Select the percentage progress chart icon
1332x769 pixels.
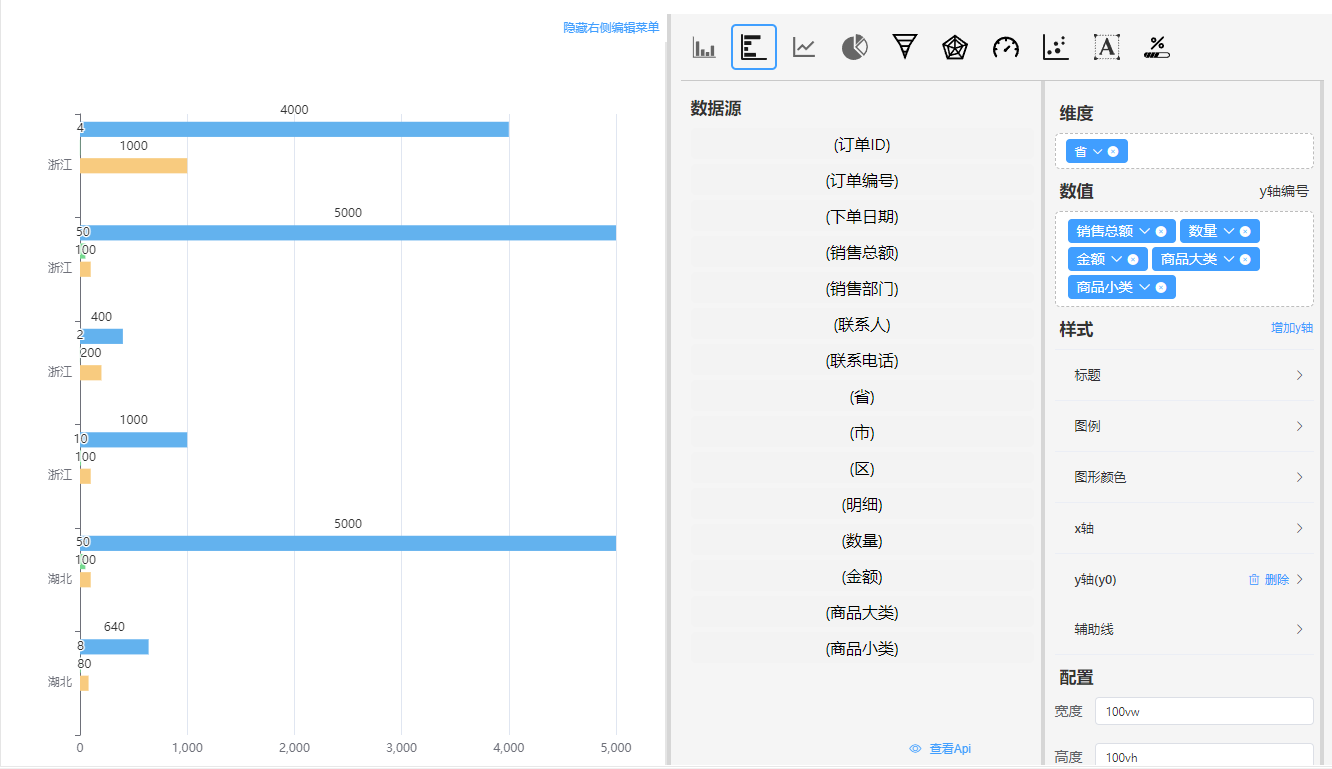pyautogui.click(x=1157, y=47)
